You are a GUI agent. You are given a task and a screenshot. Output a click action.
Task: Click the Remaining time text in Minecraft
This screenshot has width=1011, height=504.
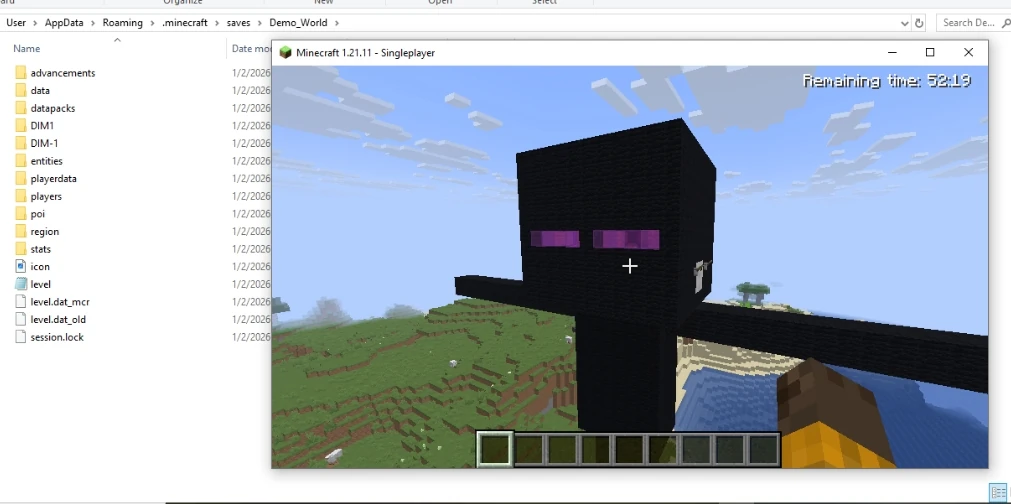pos(887,81)
